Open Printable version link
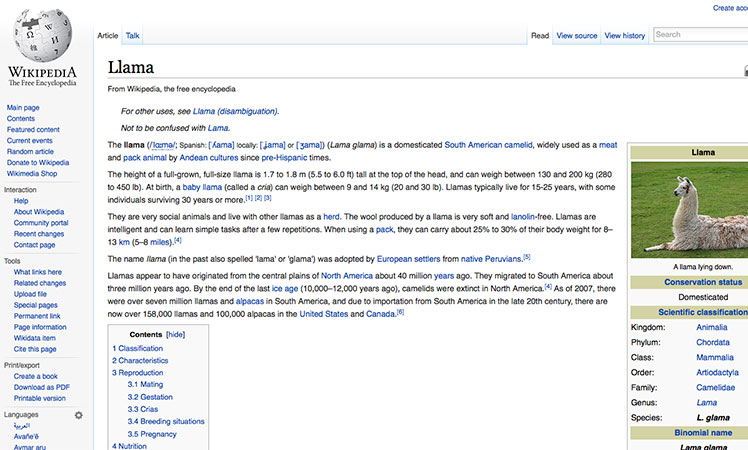This screenshot has width=748, height=450. (x=40, y=398)
